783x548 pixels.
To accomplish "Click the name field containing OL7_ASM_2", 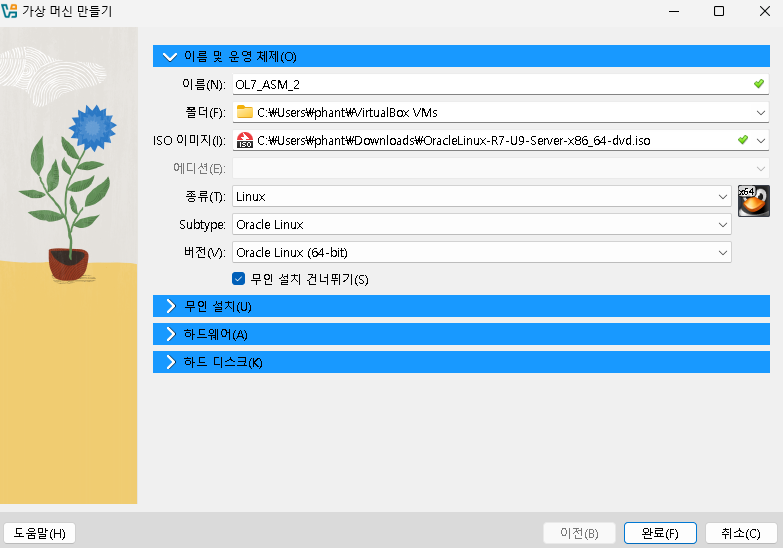I will click(x=500, y=84).
